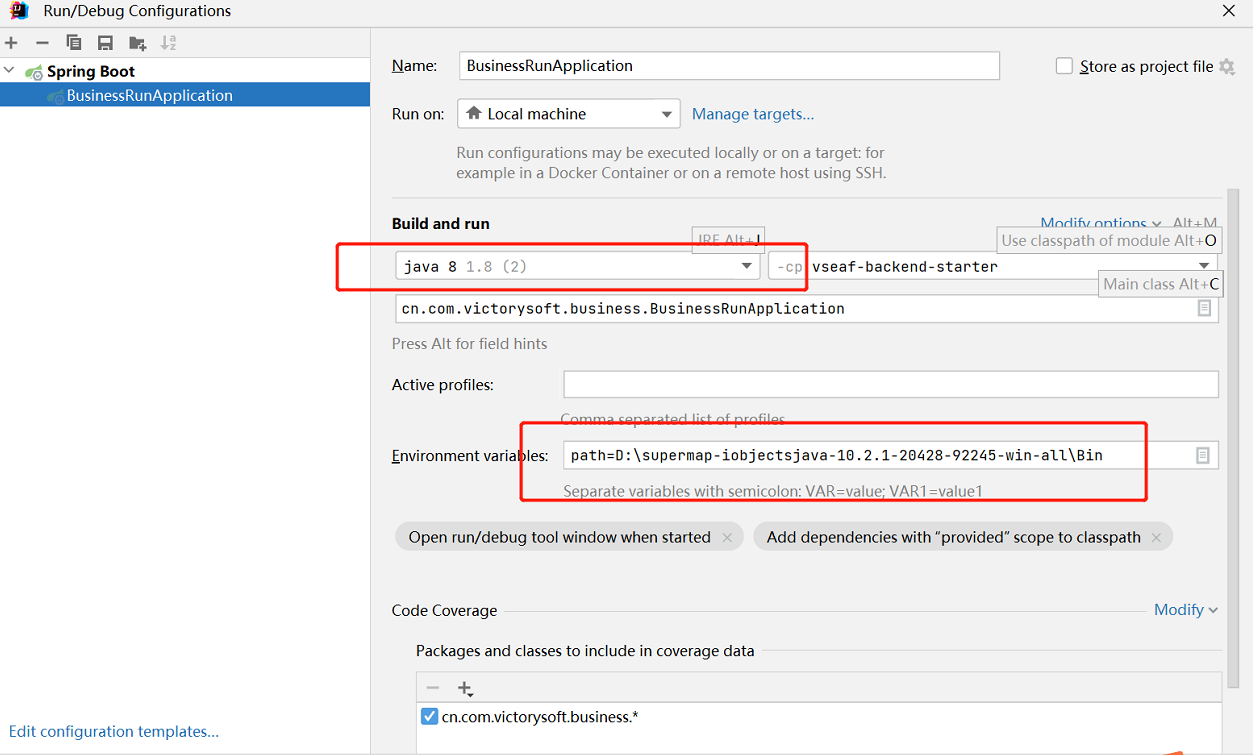The image size is (1253, 755).
Task: Click the Add New Configuration plus icon
Action: coord(12,43)
